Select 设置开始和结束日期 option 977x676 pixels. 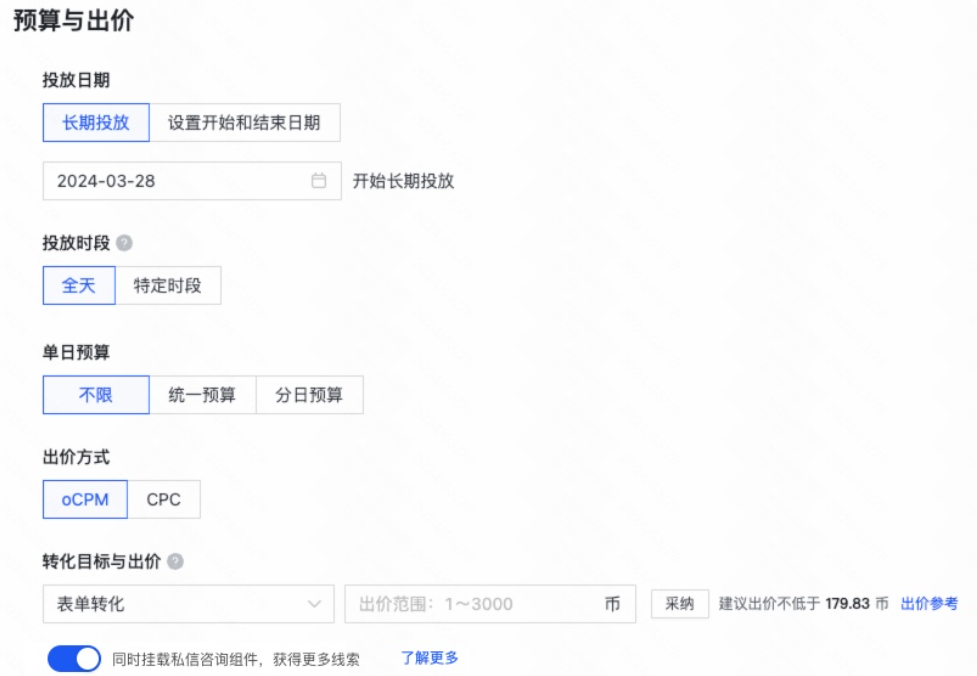[244, 122]
